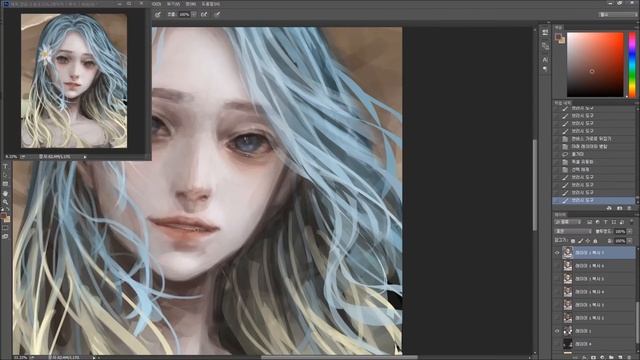Toggle layer filtering switch on or off
Image resolution: width=640 pixels, height=360 pixels.
click(631, 222)
